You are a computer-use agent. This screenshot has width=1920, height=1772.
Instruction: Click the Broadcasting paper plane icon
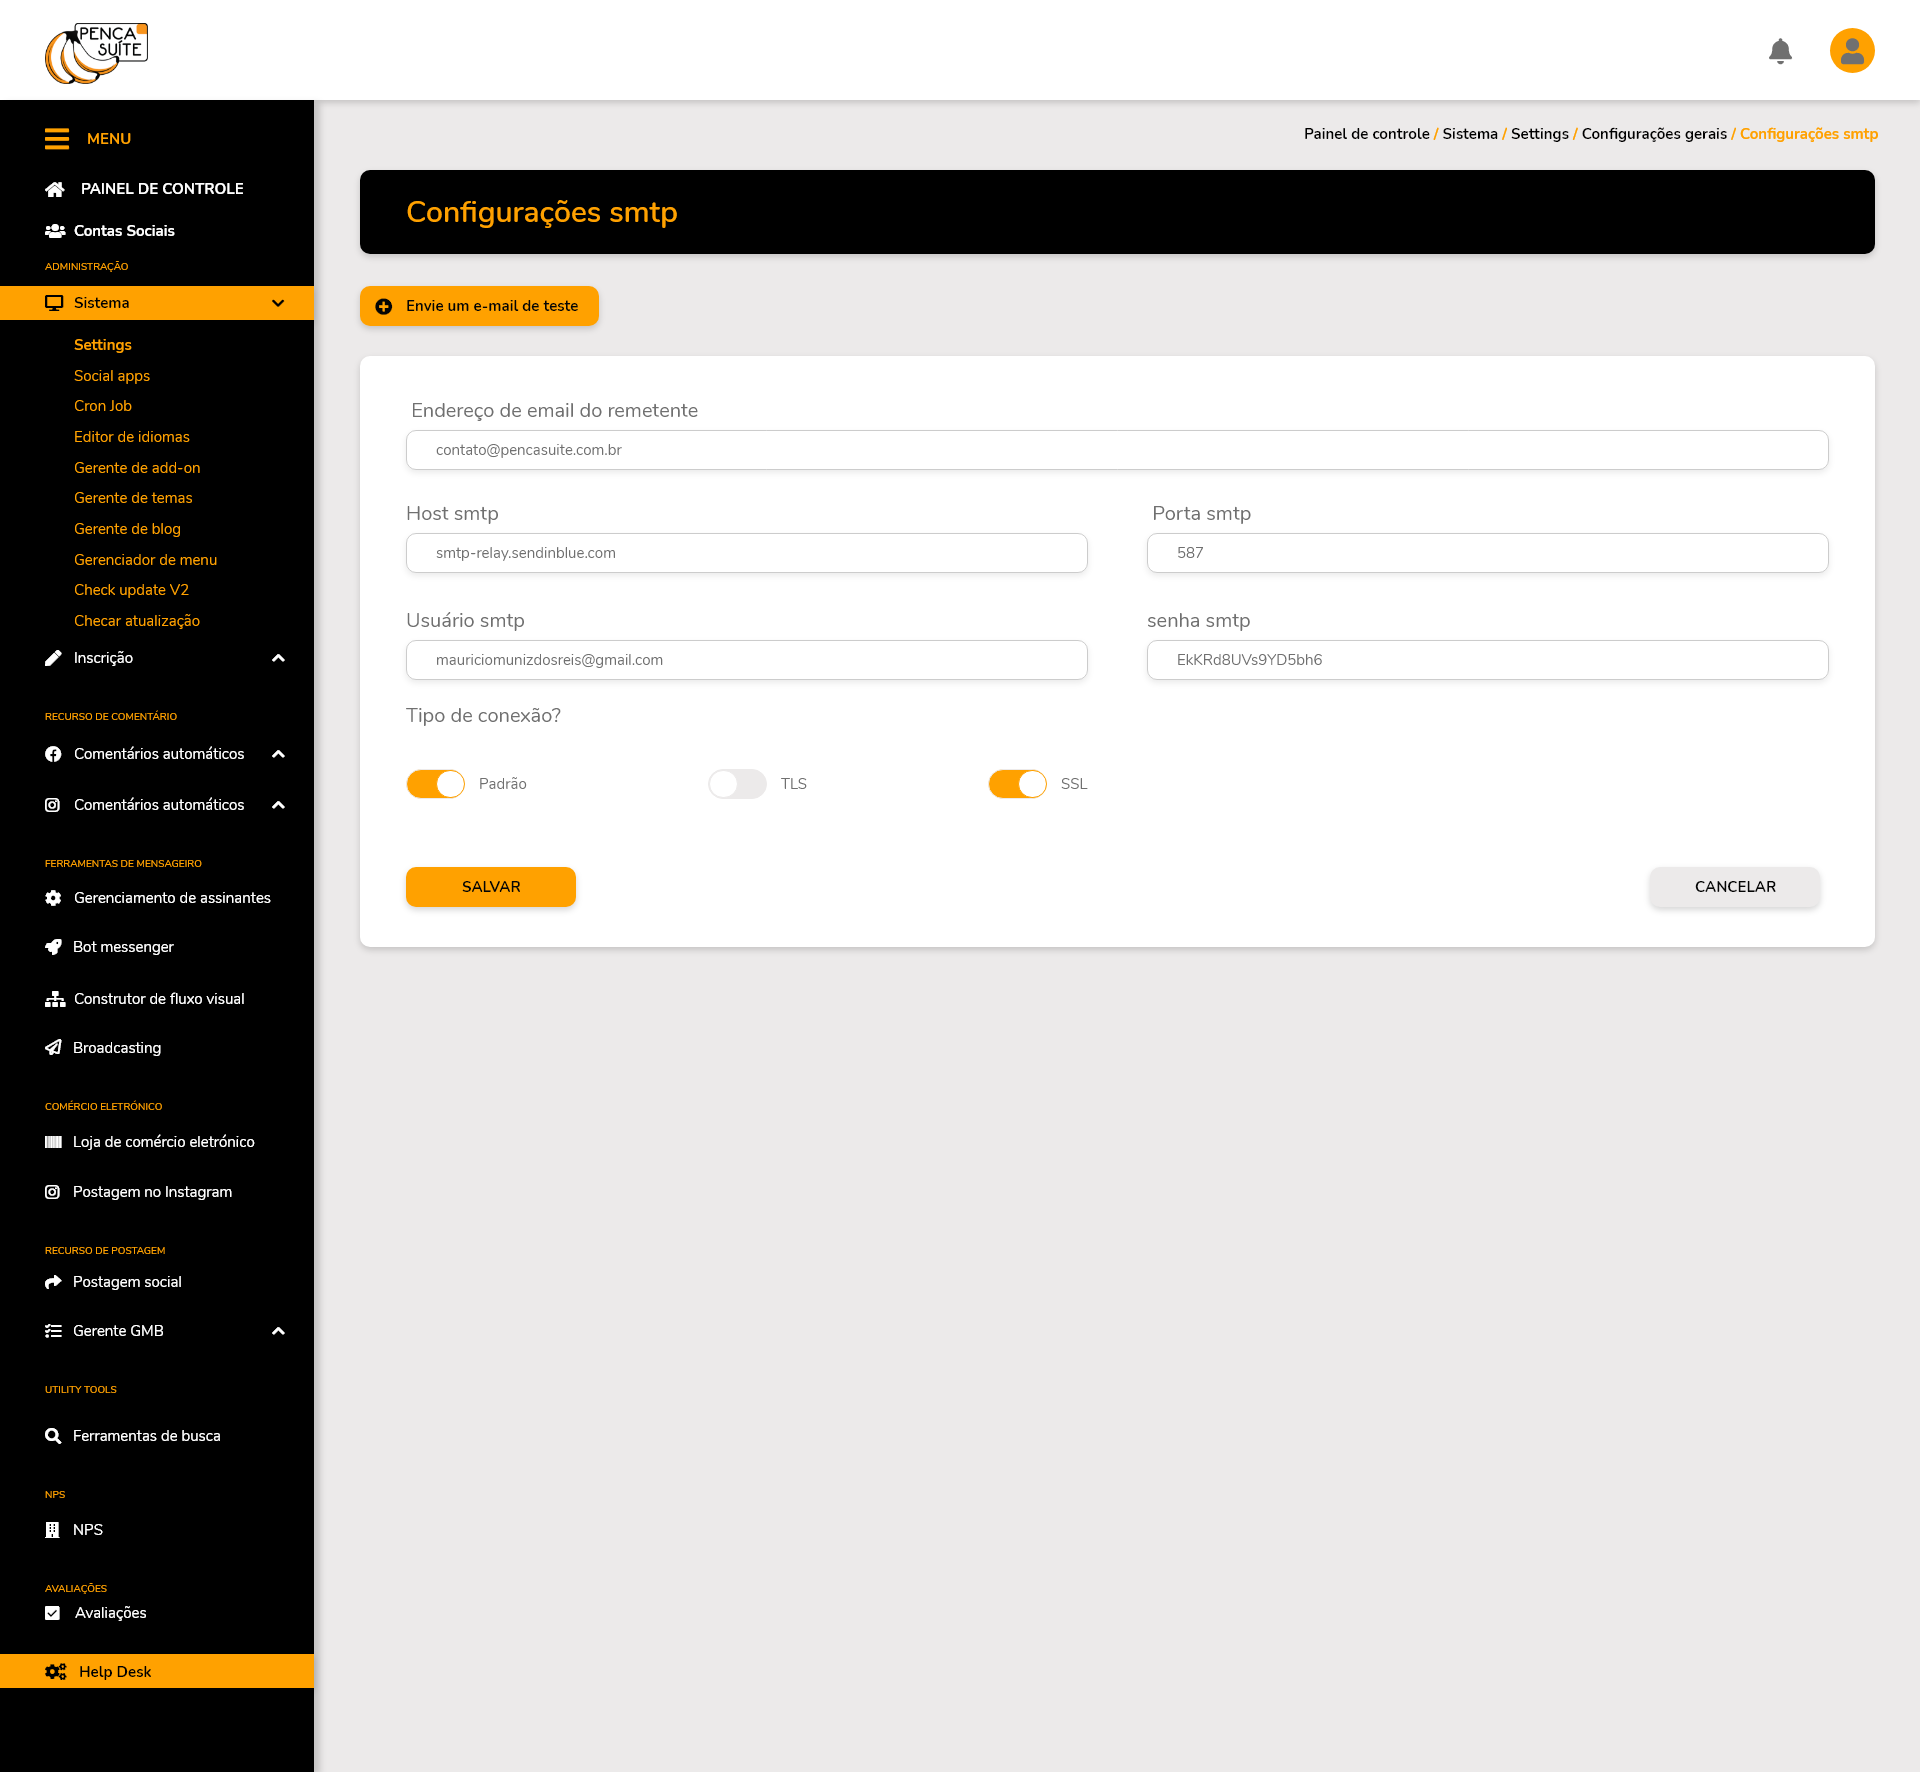[54, 1048]
